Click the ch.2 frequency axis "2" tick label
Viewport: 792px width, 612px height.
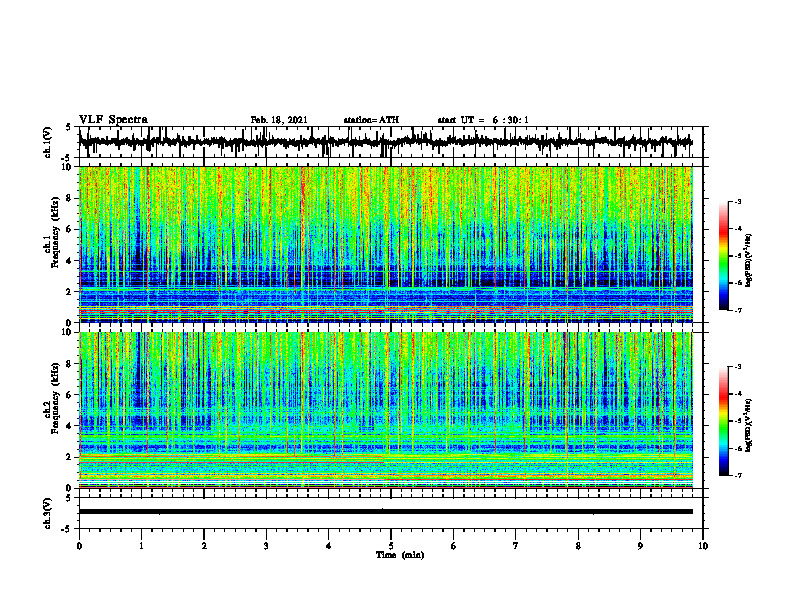[69, 457]
